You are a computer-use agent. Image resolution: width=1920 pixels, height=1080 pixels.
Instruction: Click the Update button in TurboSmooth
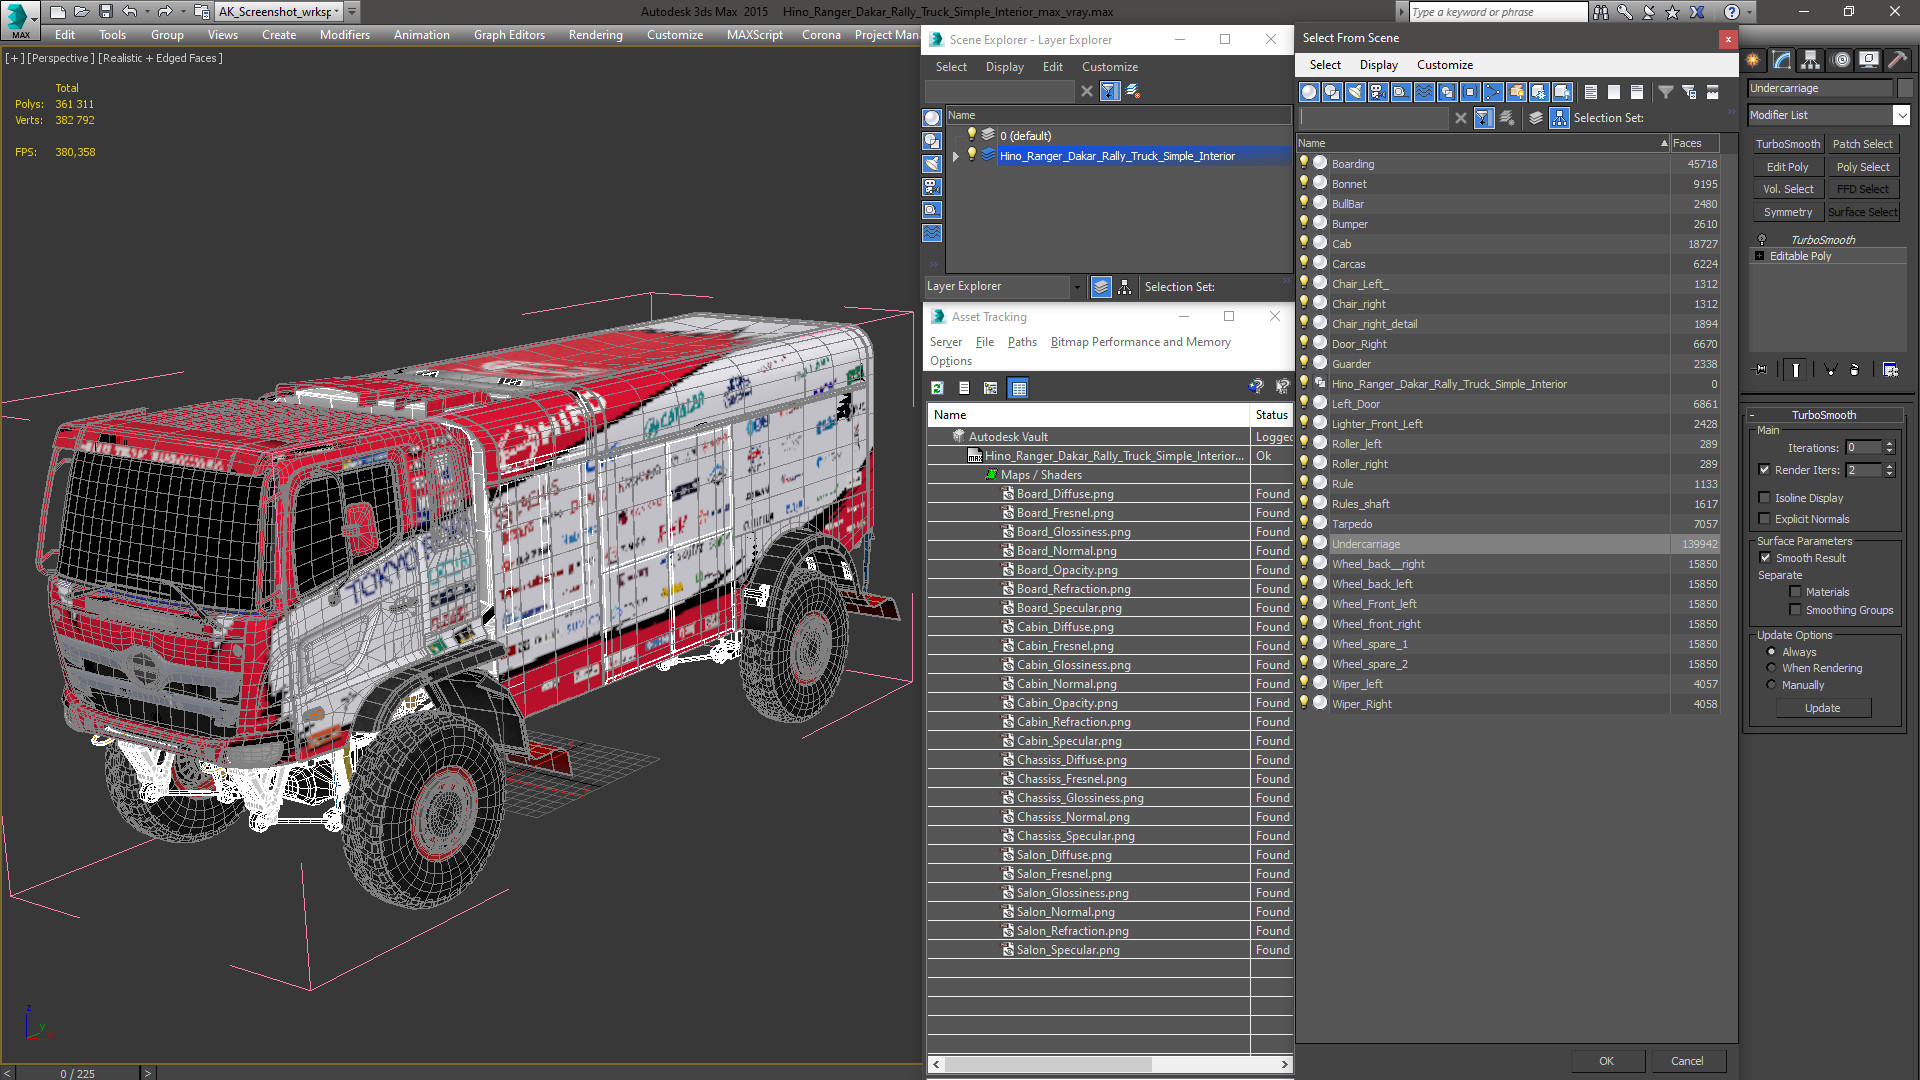pos(1822,708)
